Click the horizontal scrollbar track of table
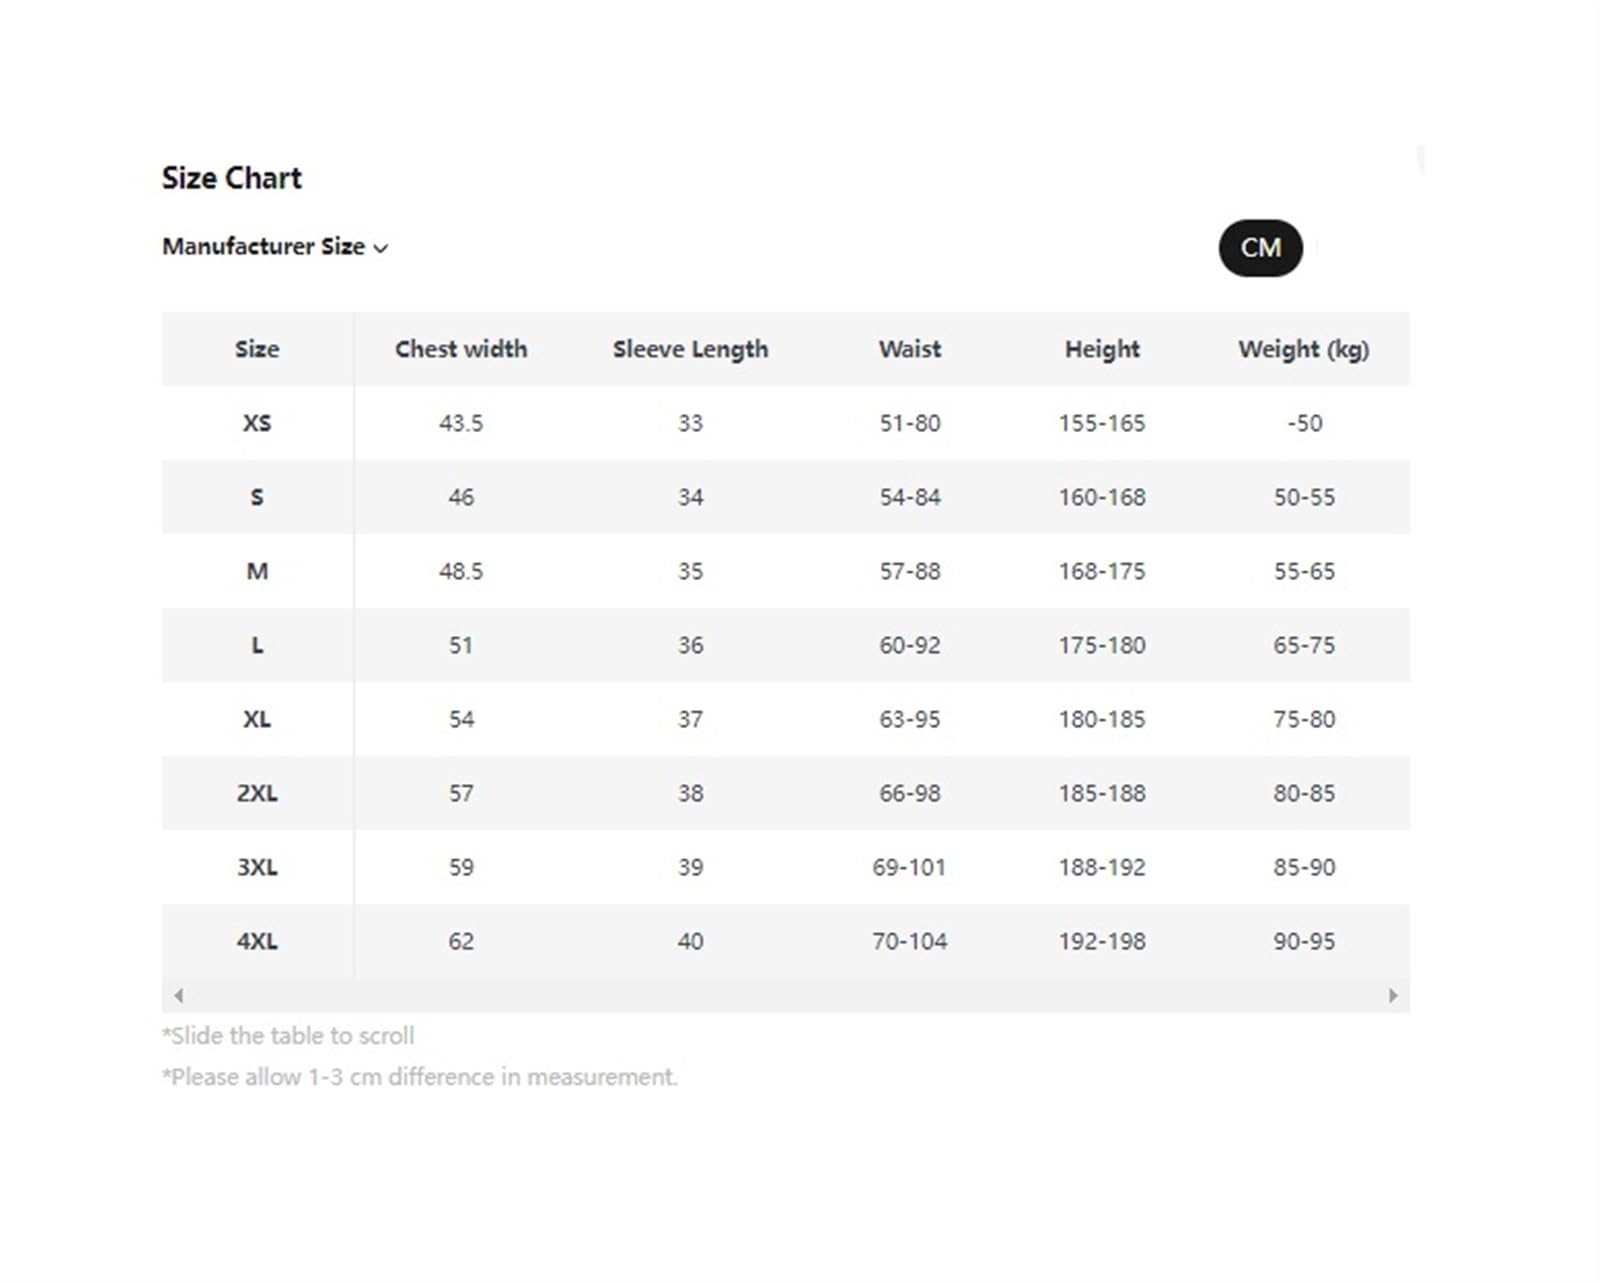 click(x=786, y=995)
